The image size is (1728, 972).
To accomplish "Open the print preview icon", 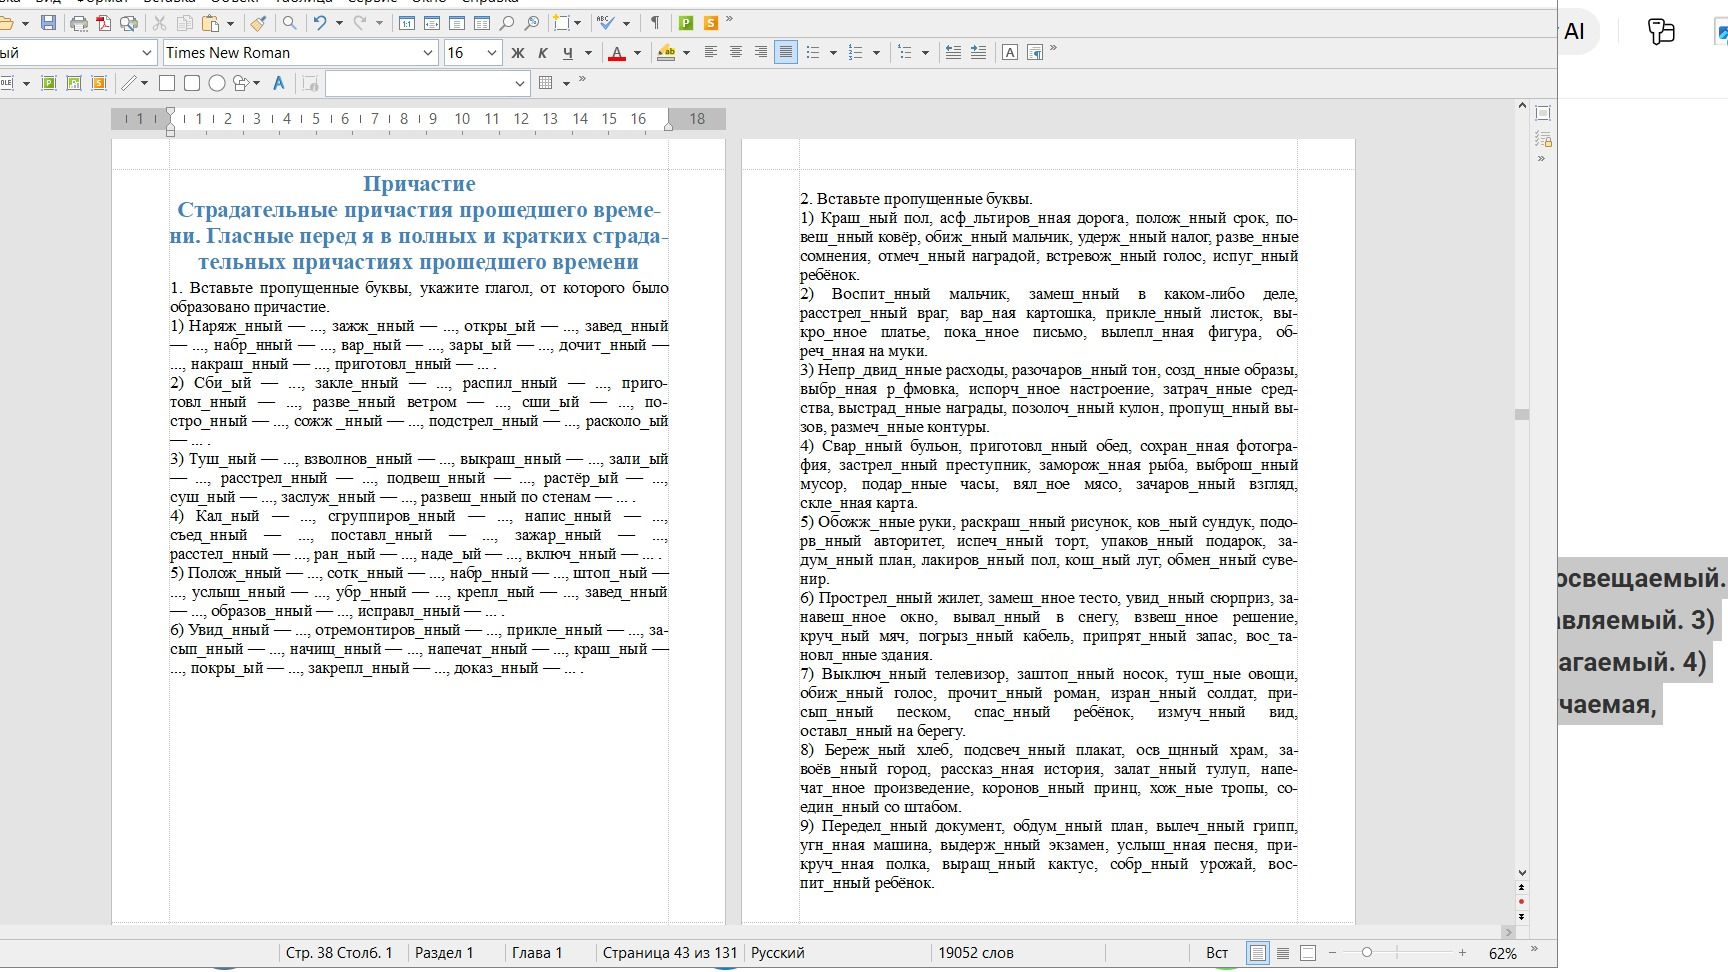I will click(x=129, y=22).
